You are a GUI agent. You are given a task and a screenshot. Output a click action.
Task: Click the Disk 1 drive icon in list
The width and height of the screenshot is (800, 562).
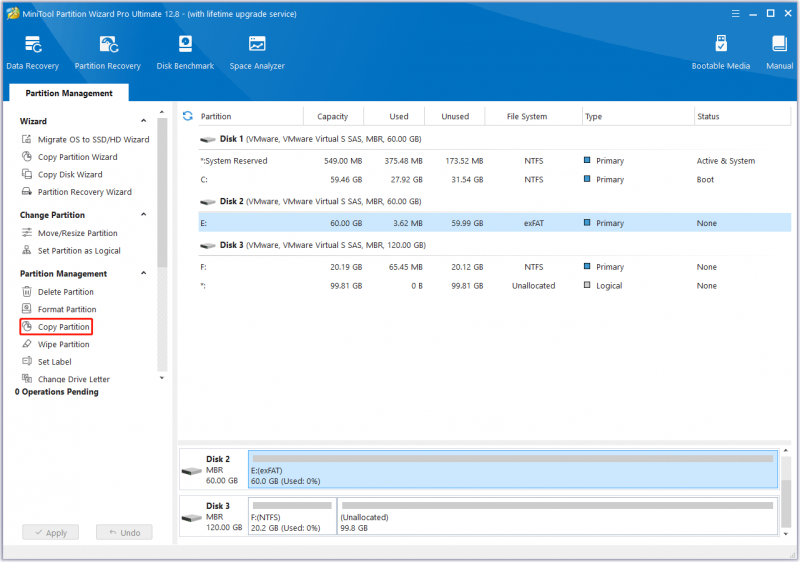[208, 139]
